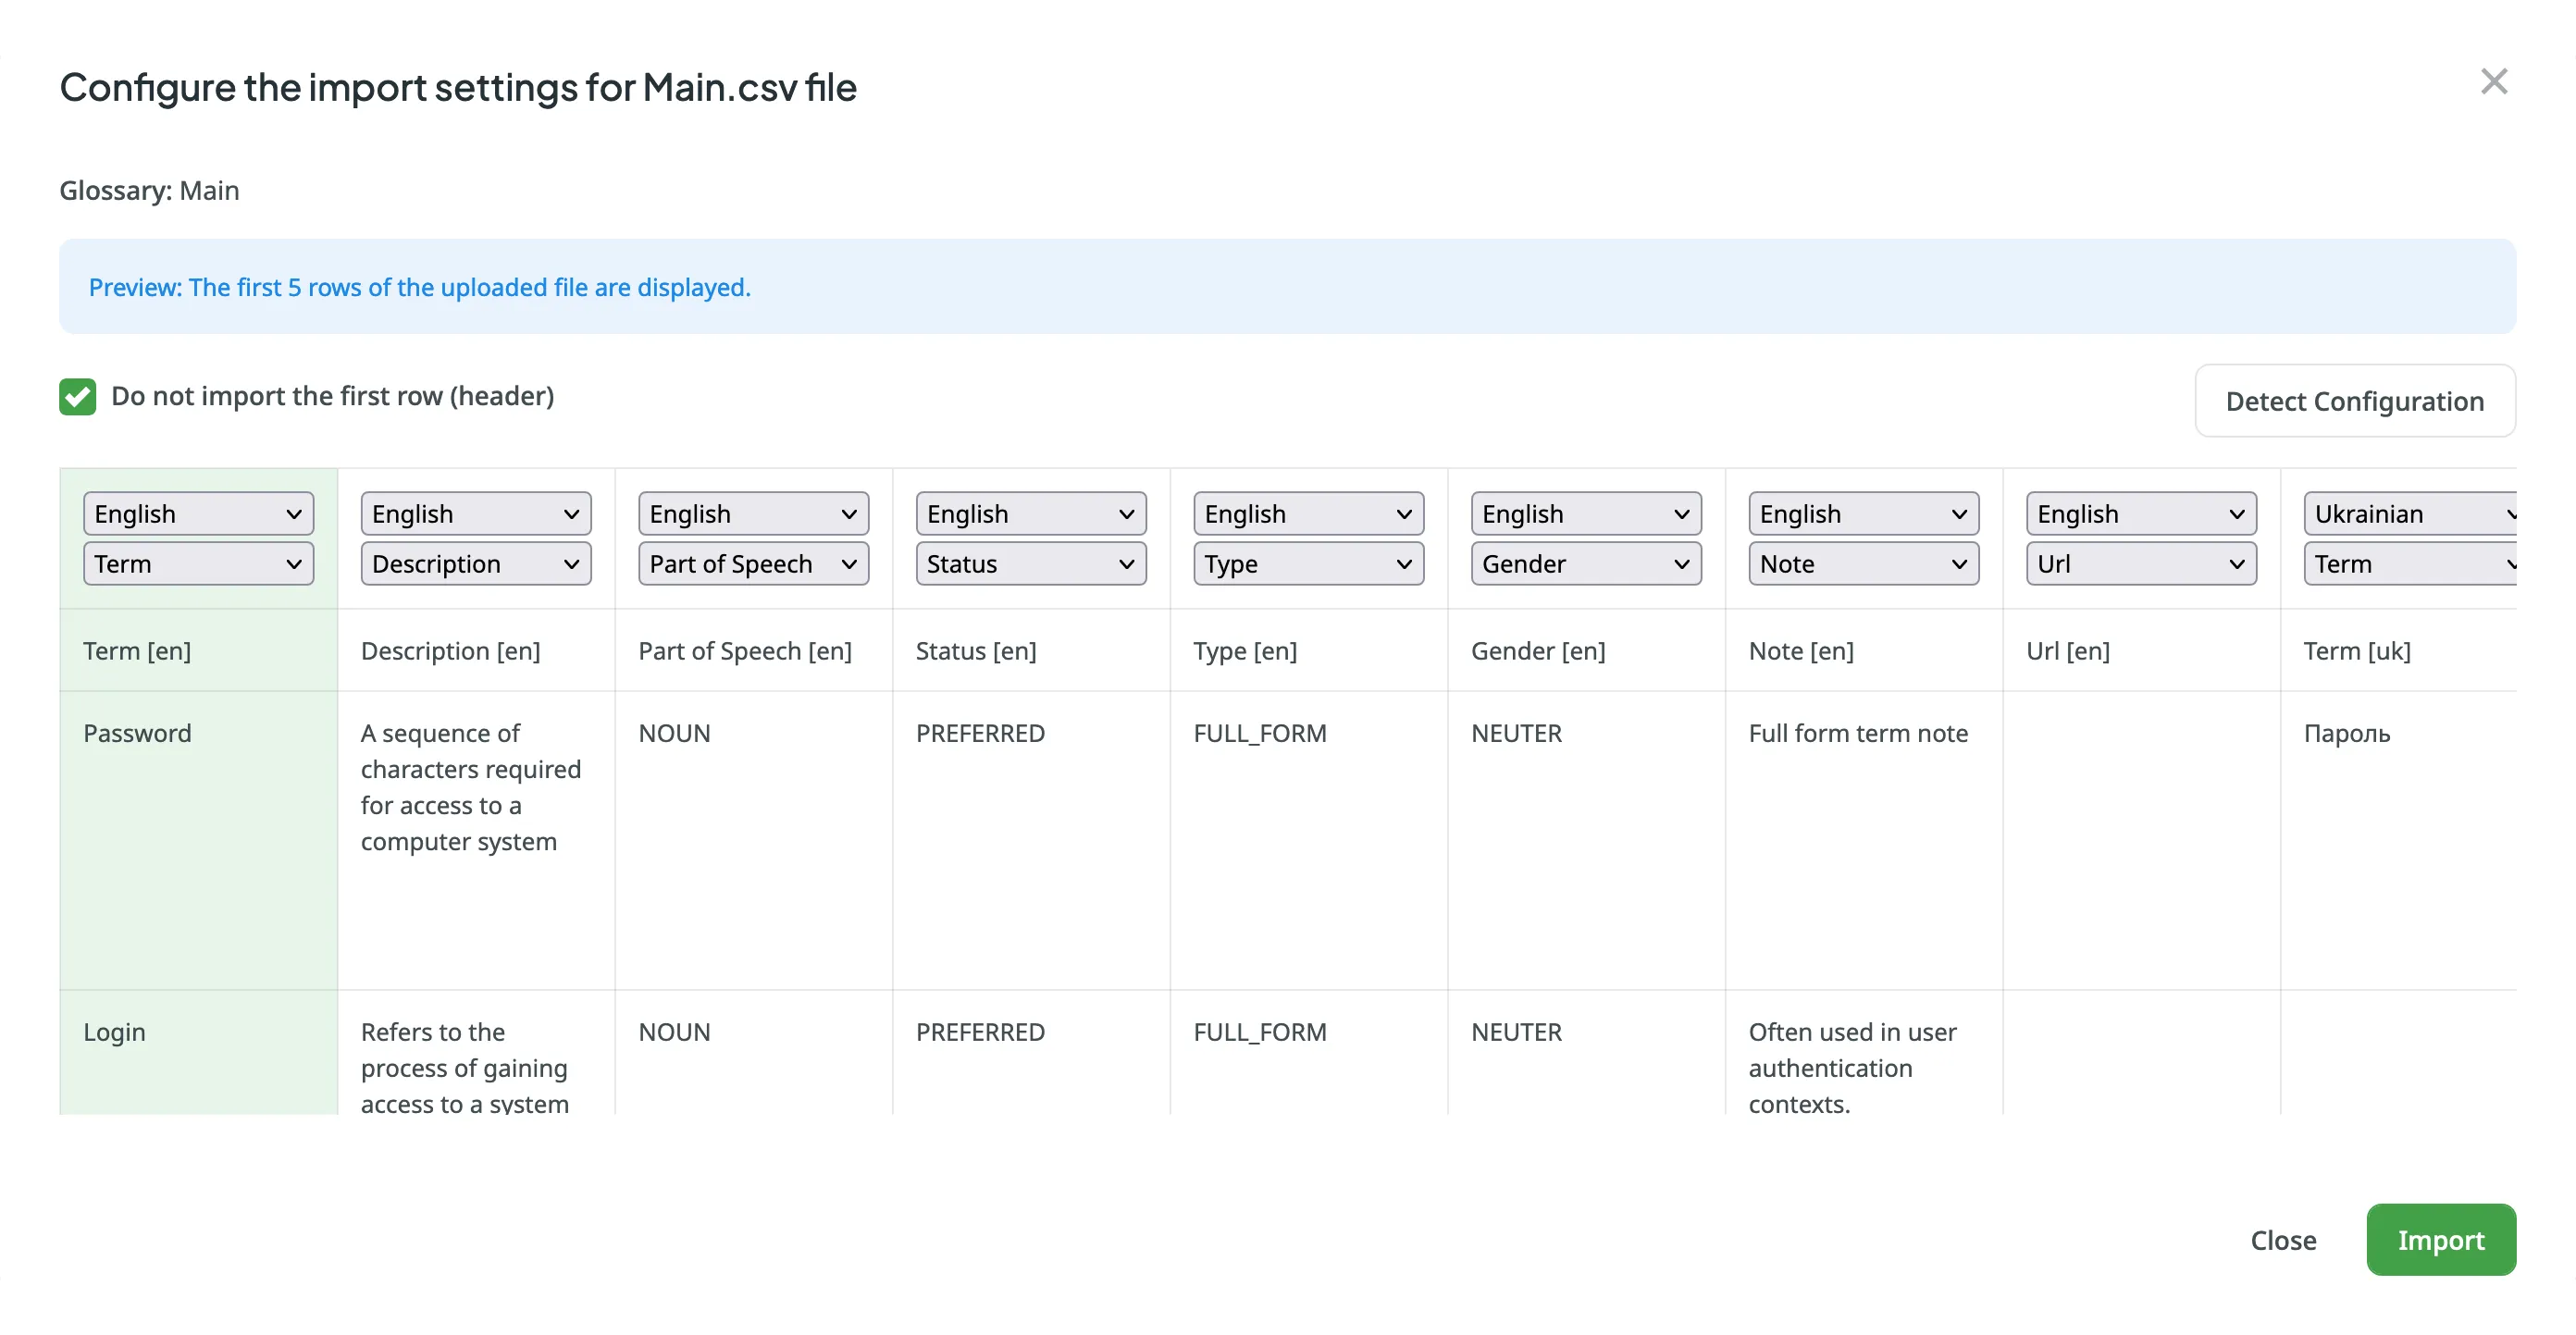The width and height of the screenshot is (2576, 1335).
Task: Open the Term field-type dropdown in first column
Action: click(x=197, y=563)
